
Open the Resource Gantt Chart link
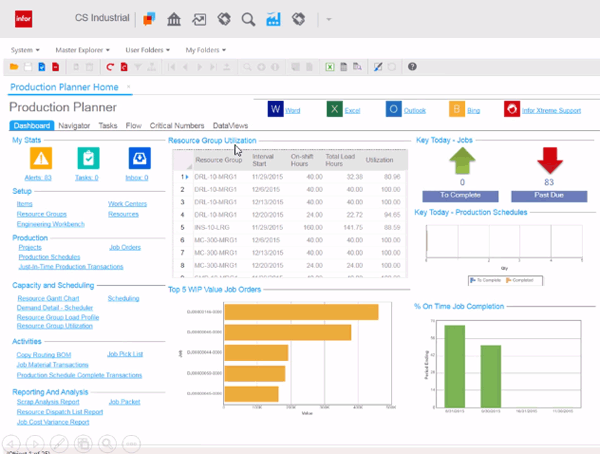(48, 298)
